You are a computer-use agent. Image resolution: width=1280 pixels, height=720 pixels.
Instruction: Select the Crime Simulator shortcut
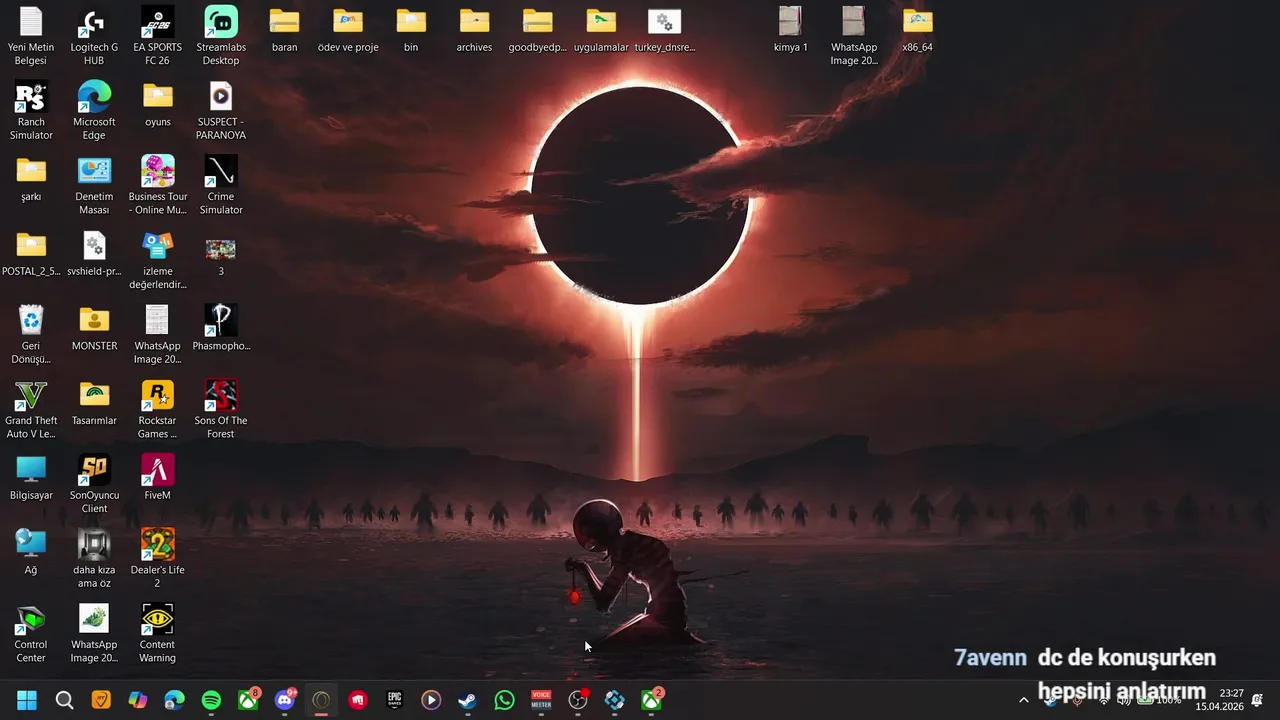coord(221,186)
